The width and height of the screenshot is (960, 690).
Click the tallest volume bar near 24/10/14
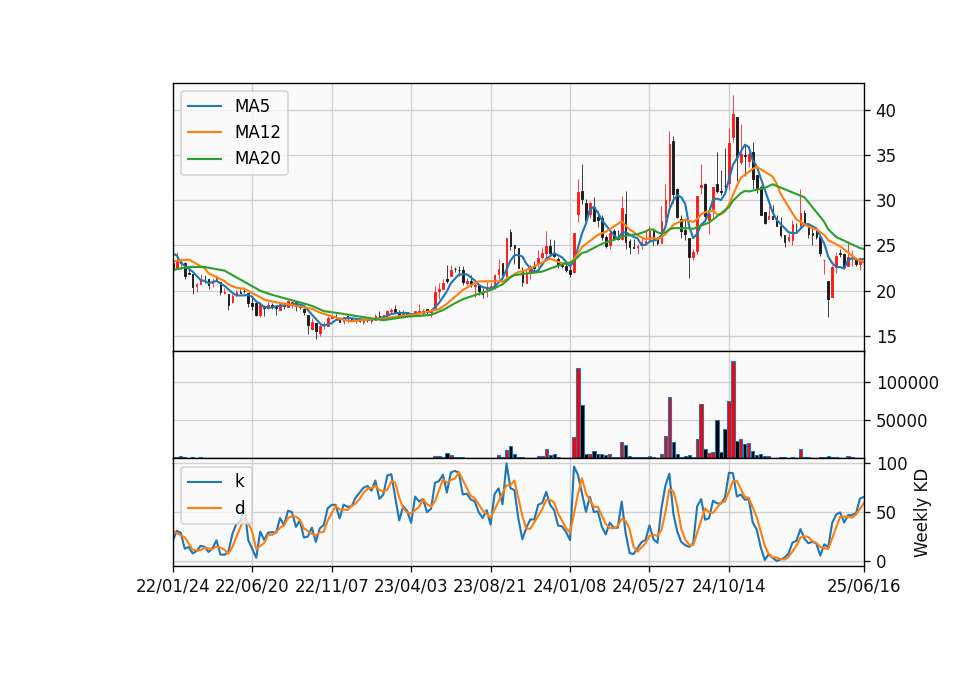pyautogui.click(x=733, y=410)
